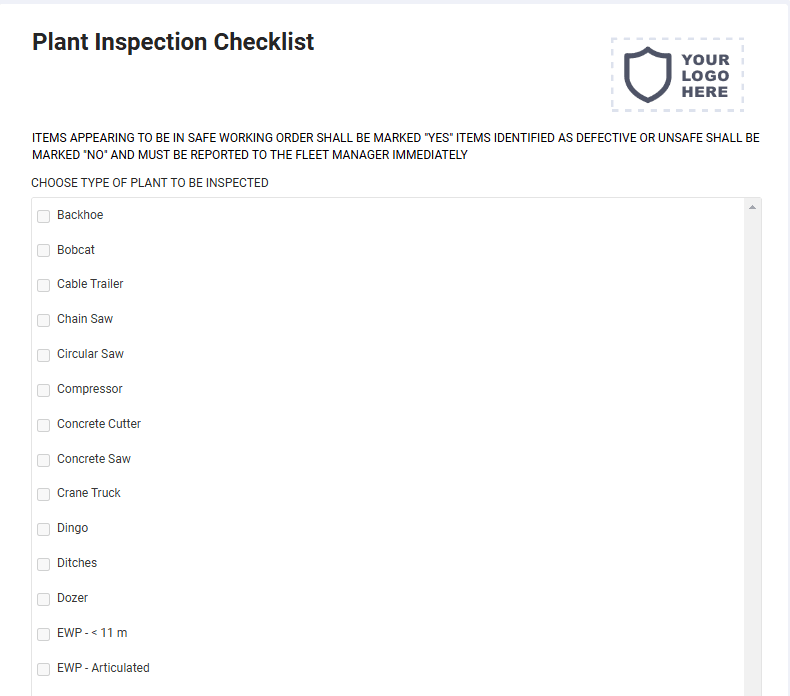
Task: Click the Plant Inspection Checklist heading
Action: coord(173,42)
